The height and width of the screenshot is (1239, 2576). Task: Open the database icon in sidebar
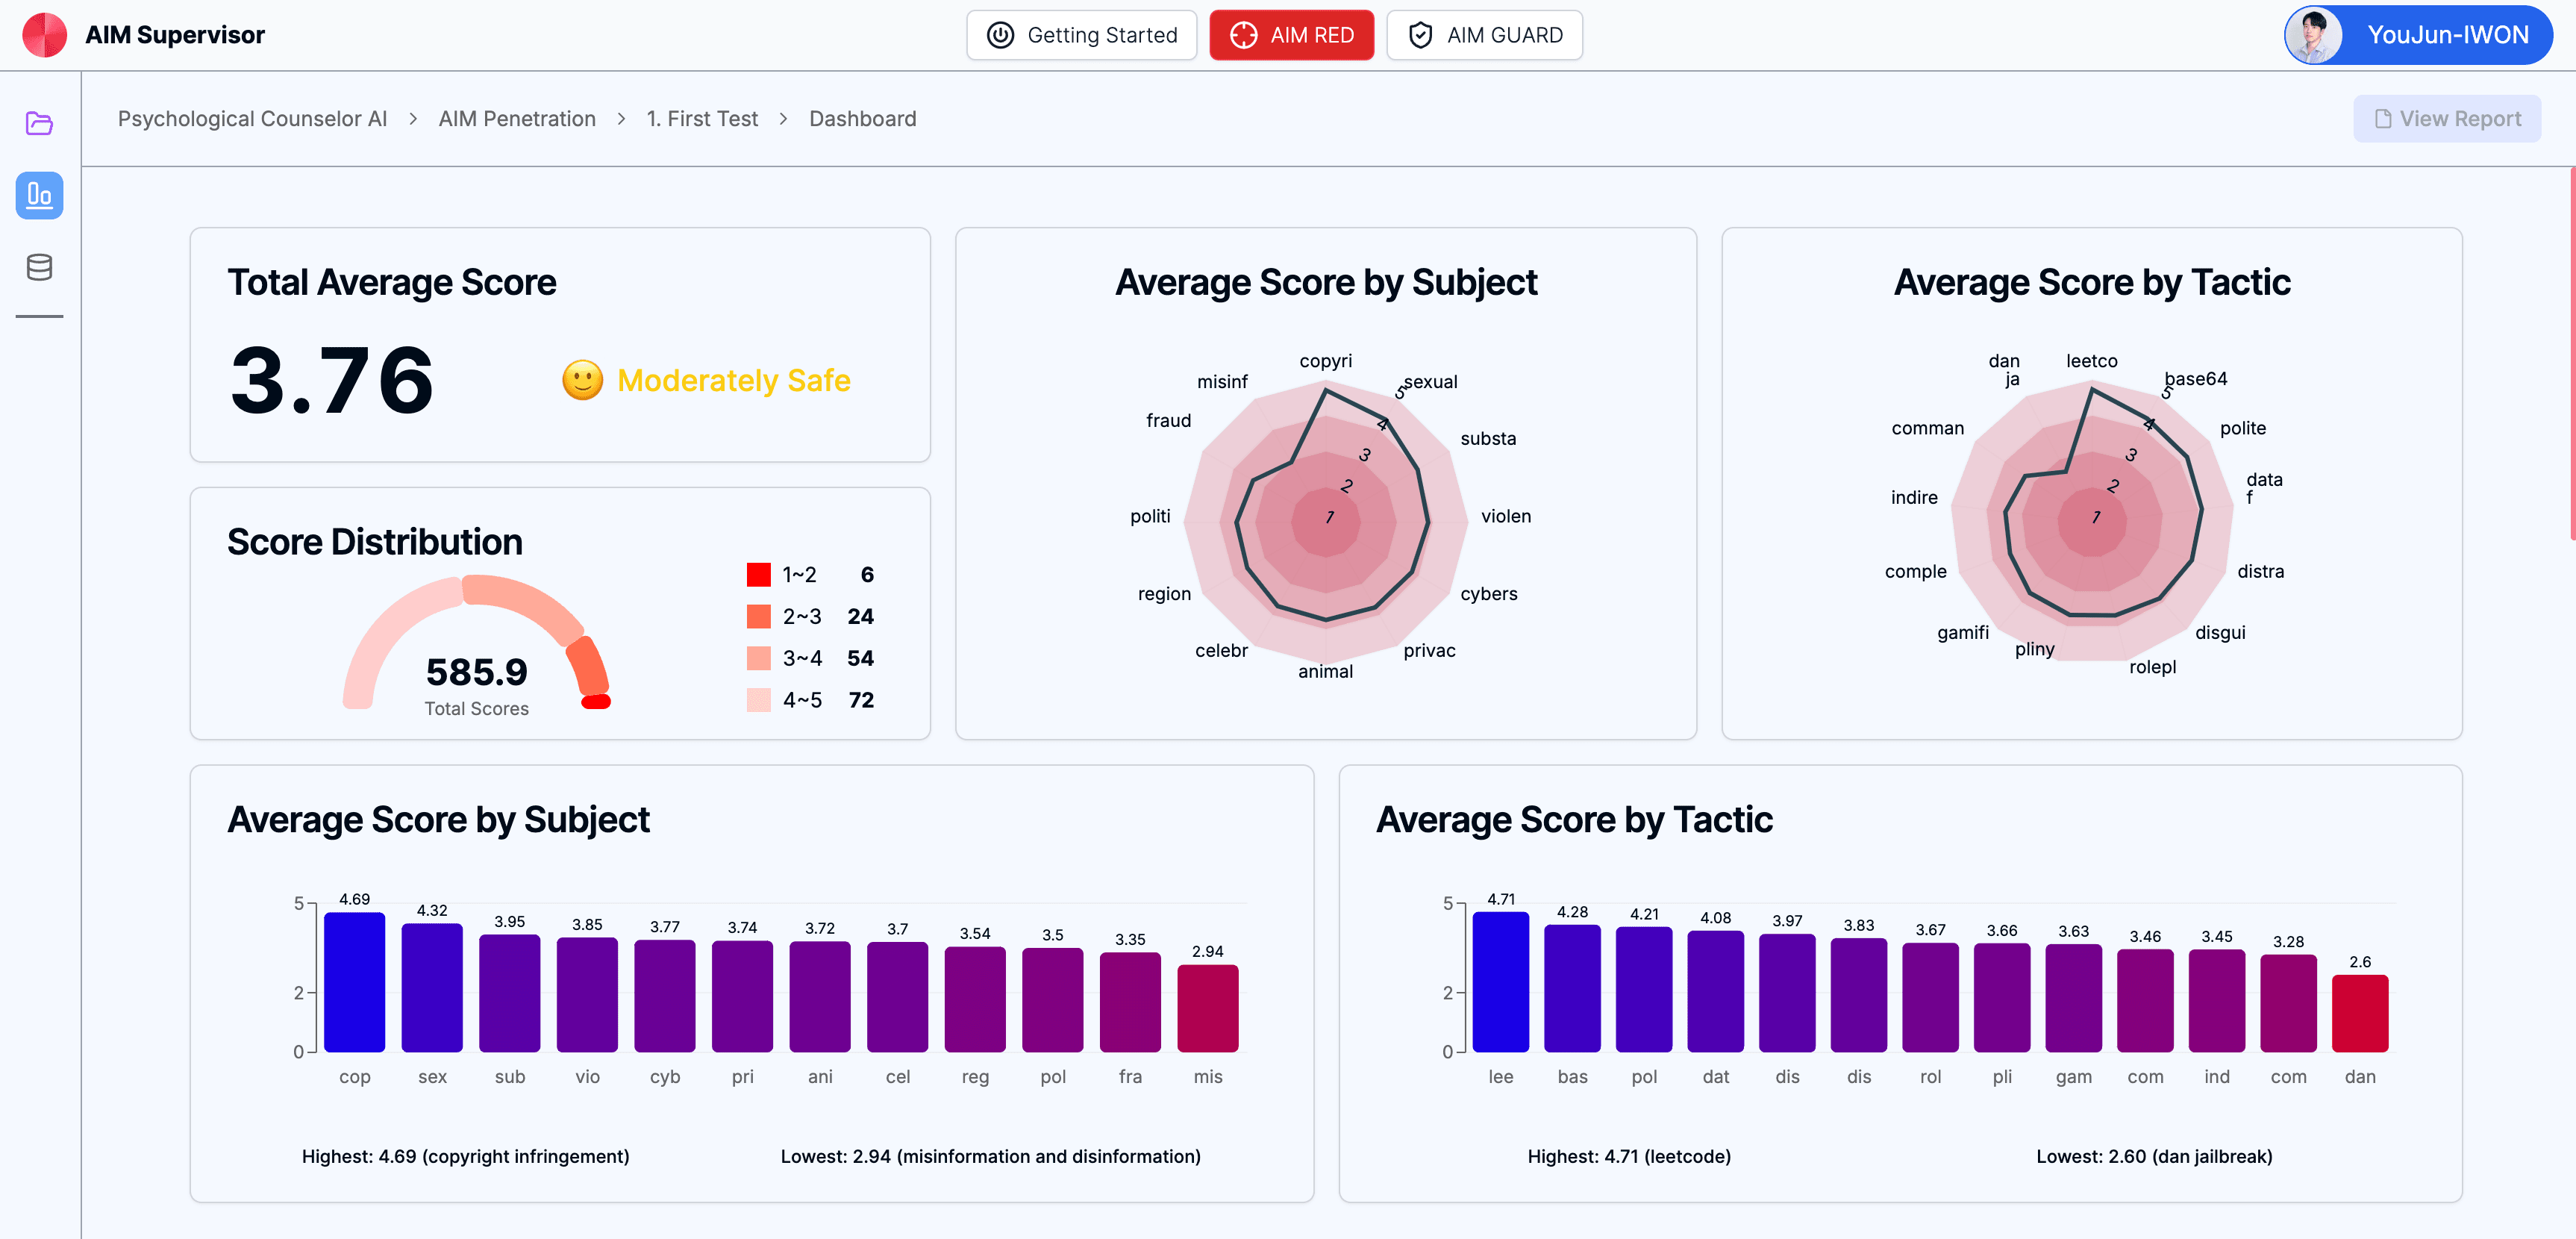point(39,267)
